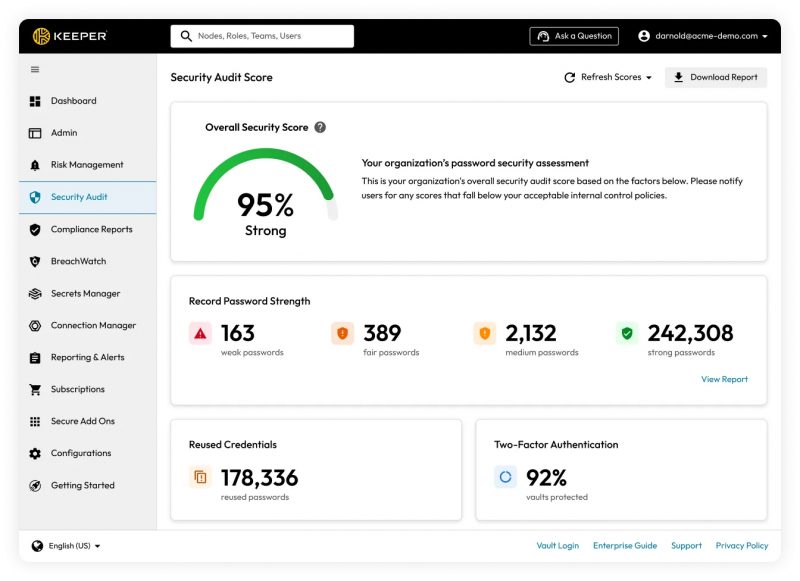Navigate to BreachWatch section
Image resolution: width=800 pixels, height=581 pixels.
[x=88, y=262]
